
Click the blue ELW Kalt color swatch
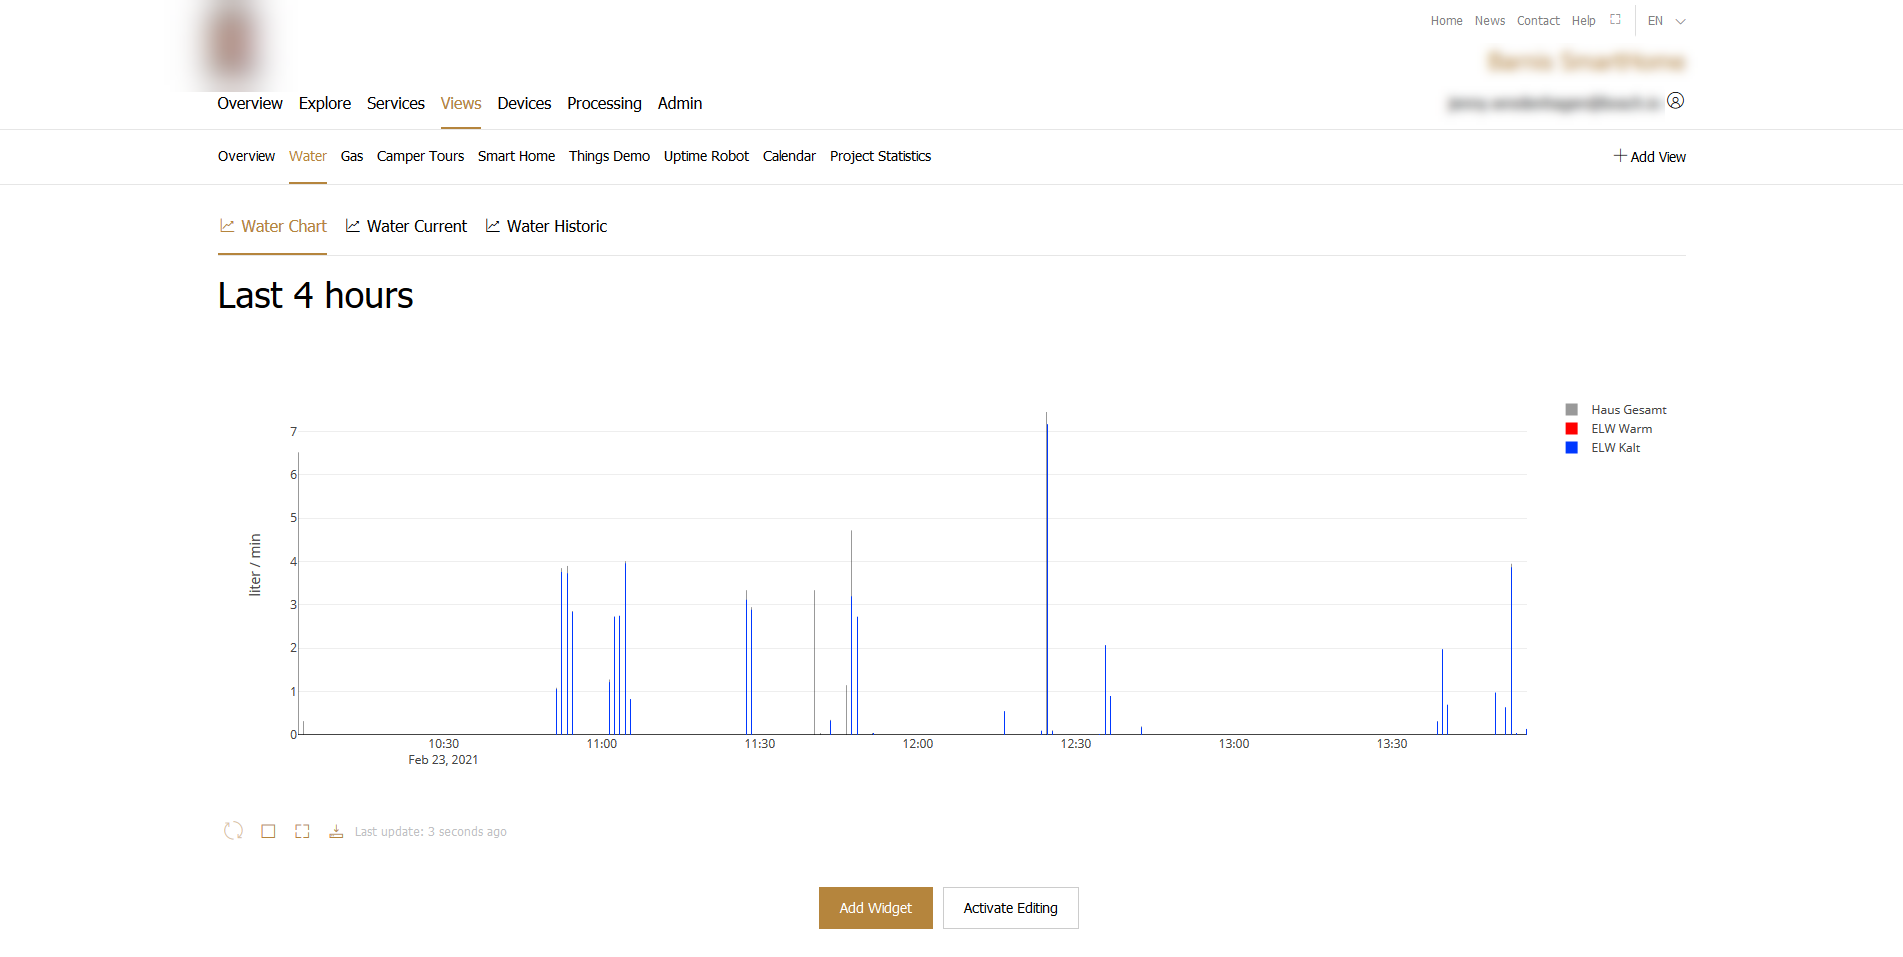point(1571,448)
